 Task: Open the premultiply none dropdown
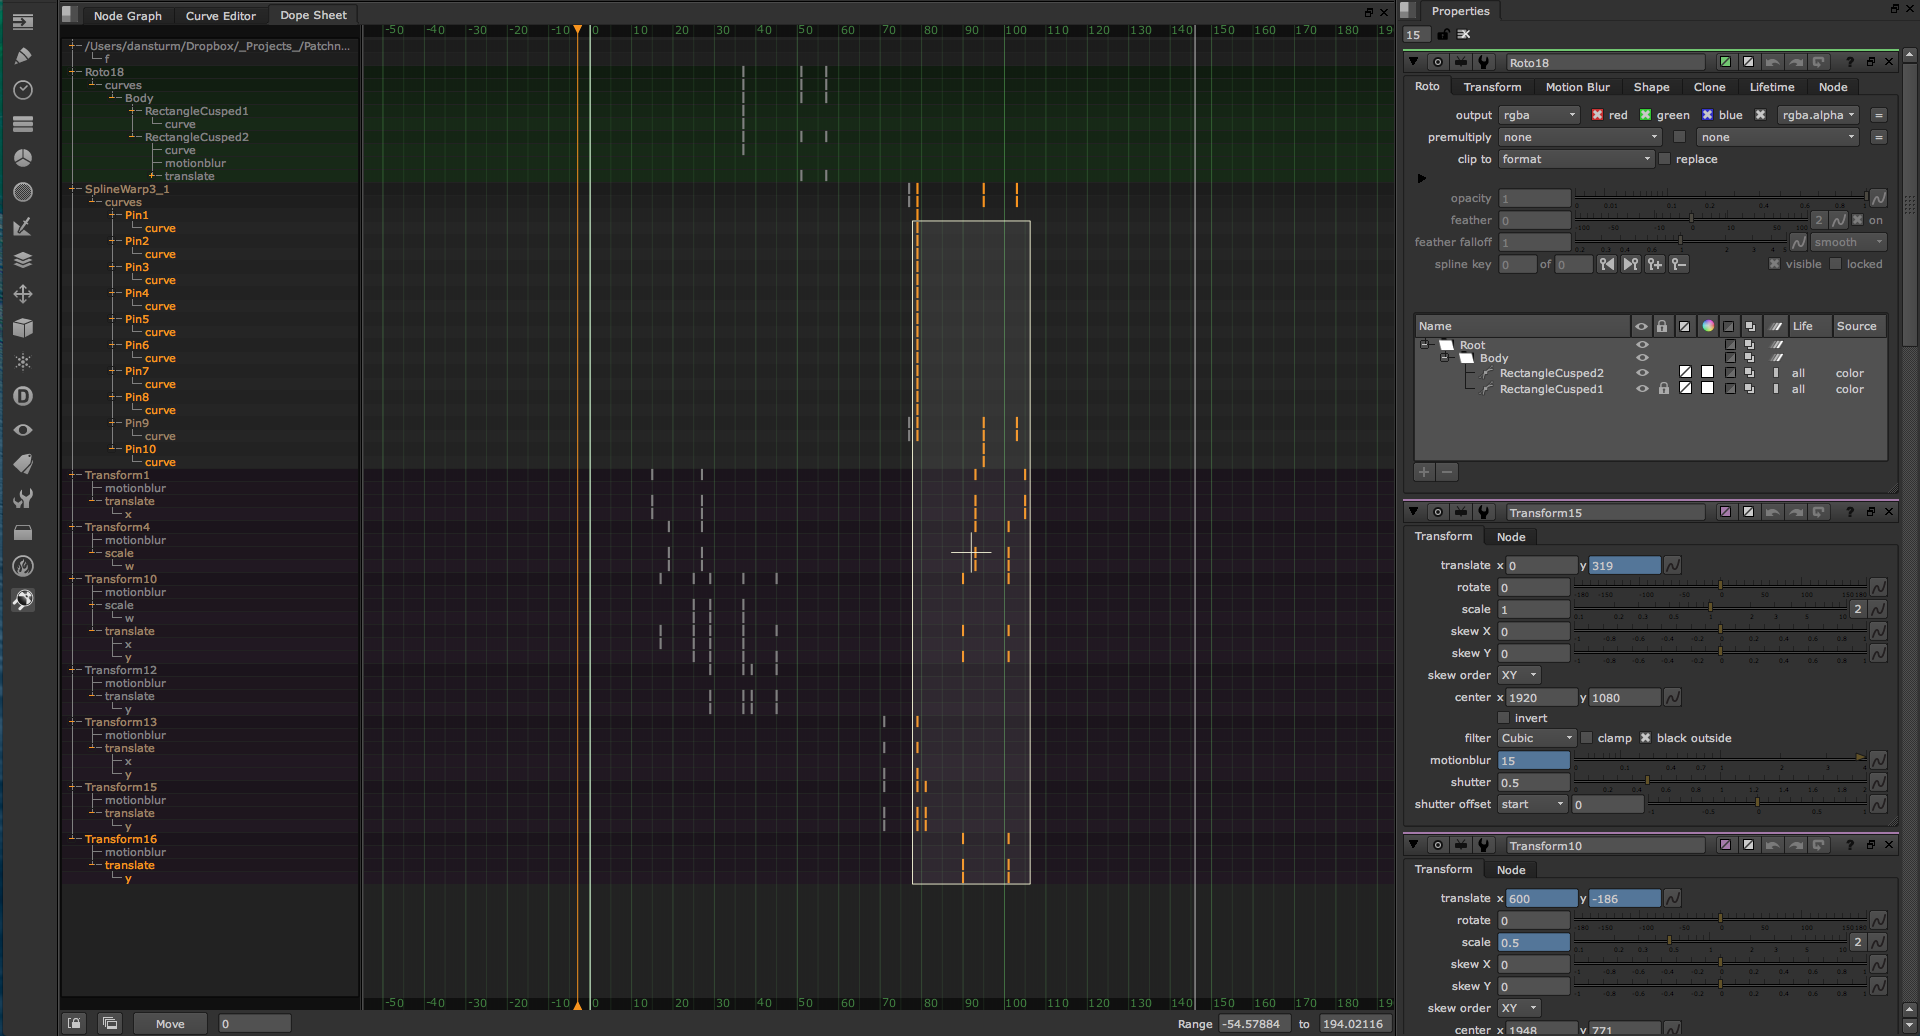1580,137
